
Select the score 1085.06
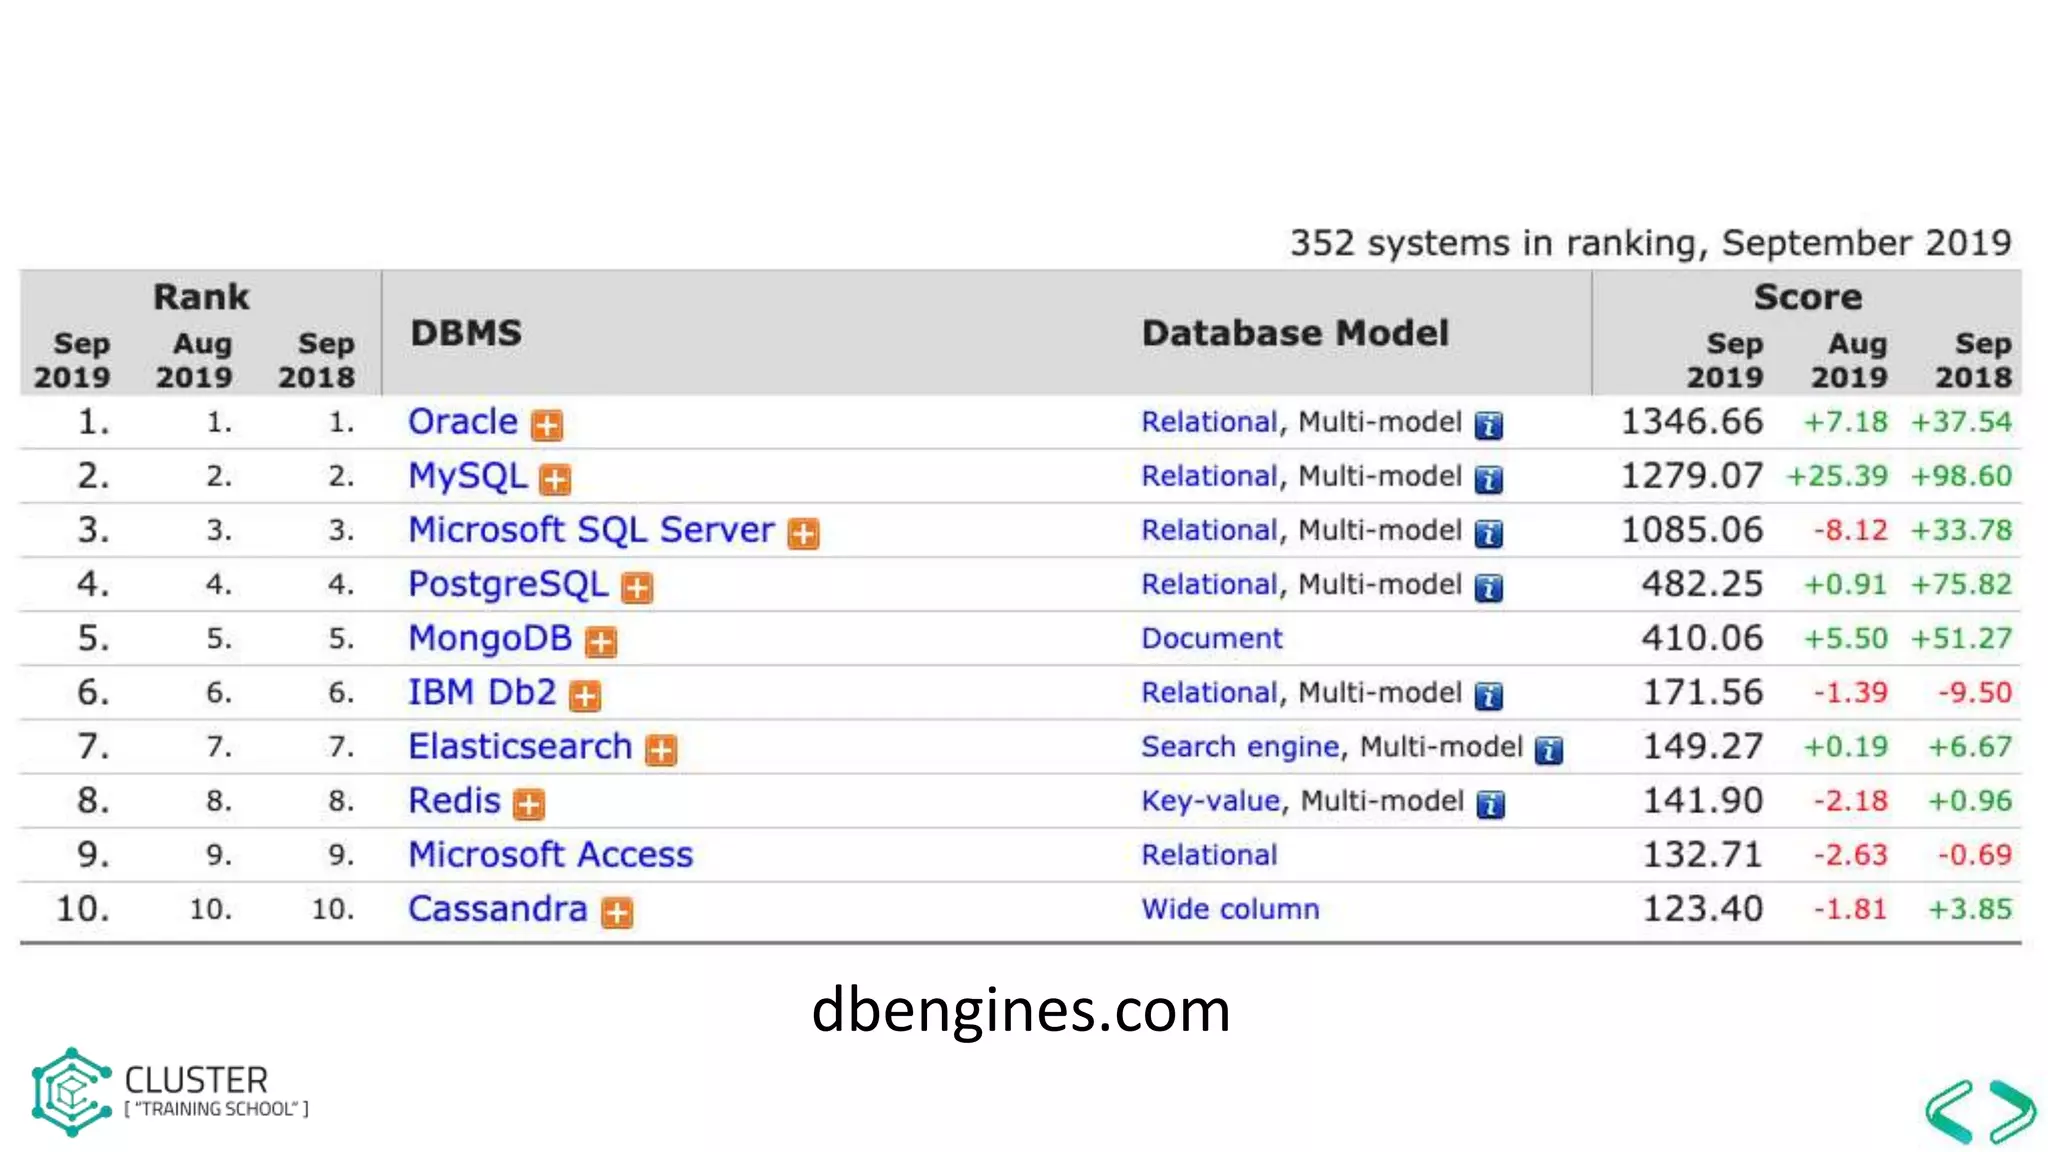pos(1692,530)
